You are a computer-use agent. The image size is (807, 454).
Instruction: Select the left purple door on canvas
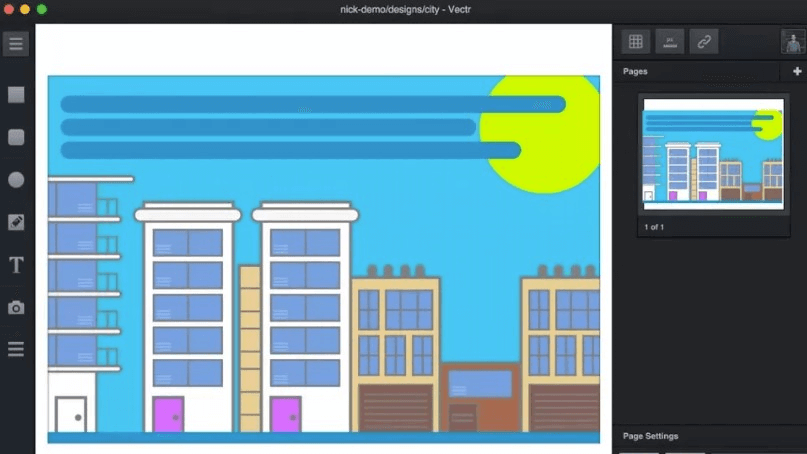coord(169,414)
